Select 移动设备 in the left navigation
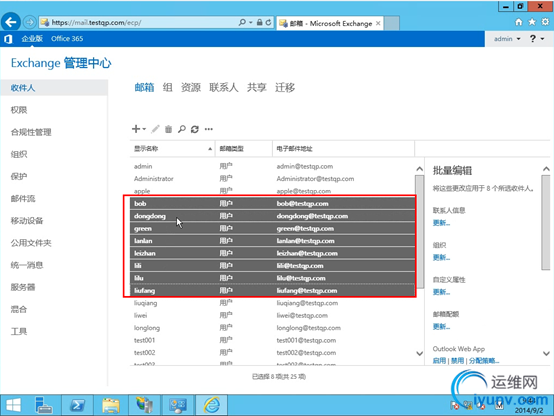Screen dimensions: 554x416 click(x=27, y=221)
